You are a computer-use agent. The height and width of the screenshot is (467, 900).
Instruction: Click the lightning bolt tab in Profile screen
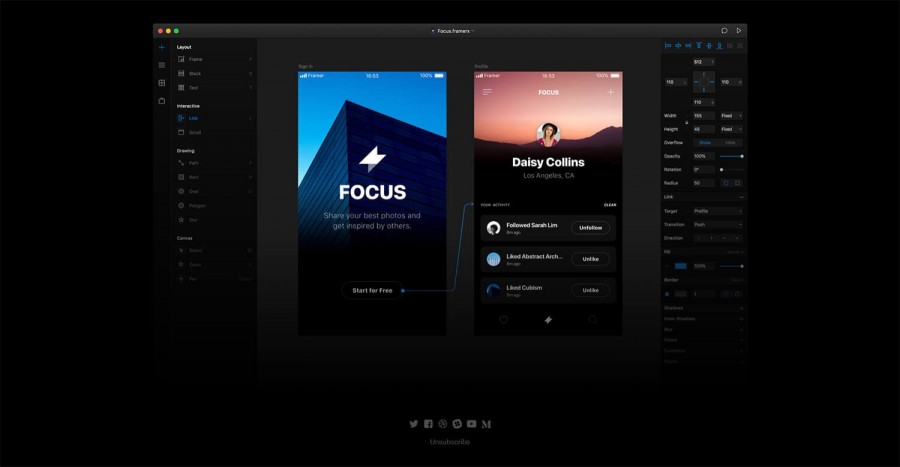point(548,320)
